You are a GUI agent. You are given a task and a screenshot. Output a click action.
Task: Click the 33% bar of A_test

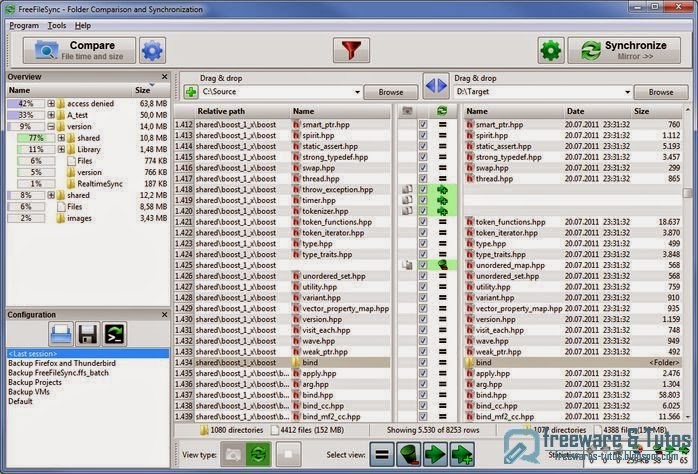click(26, 115)
